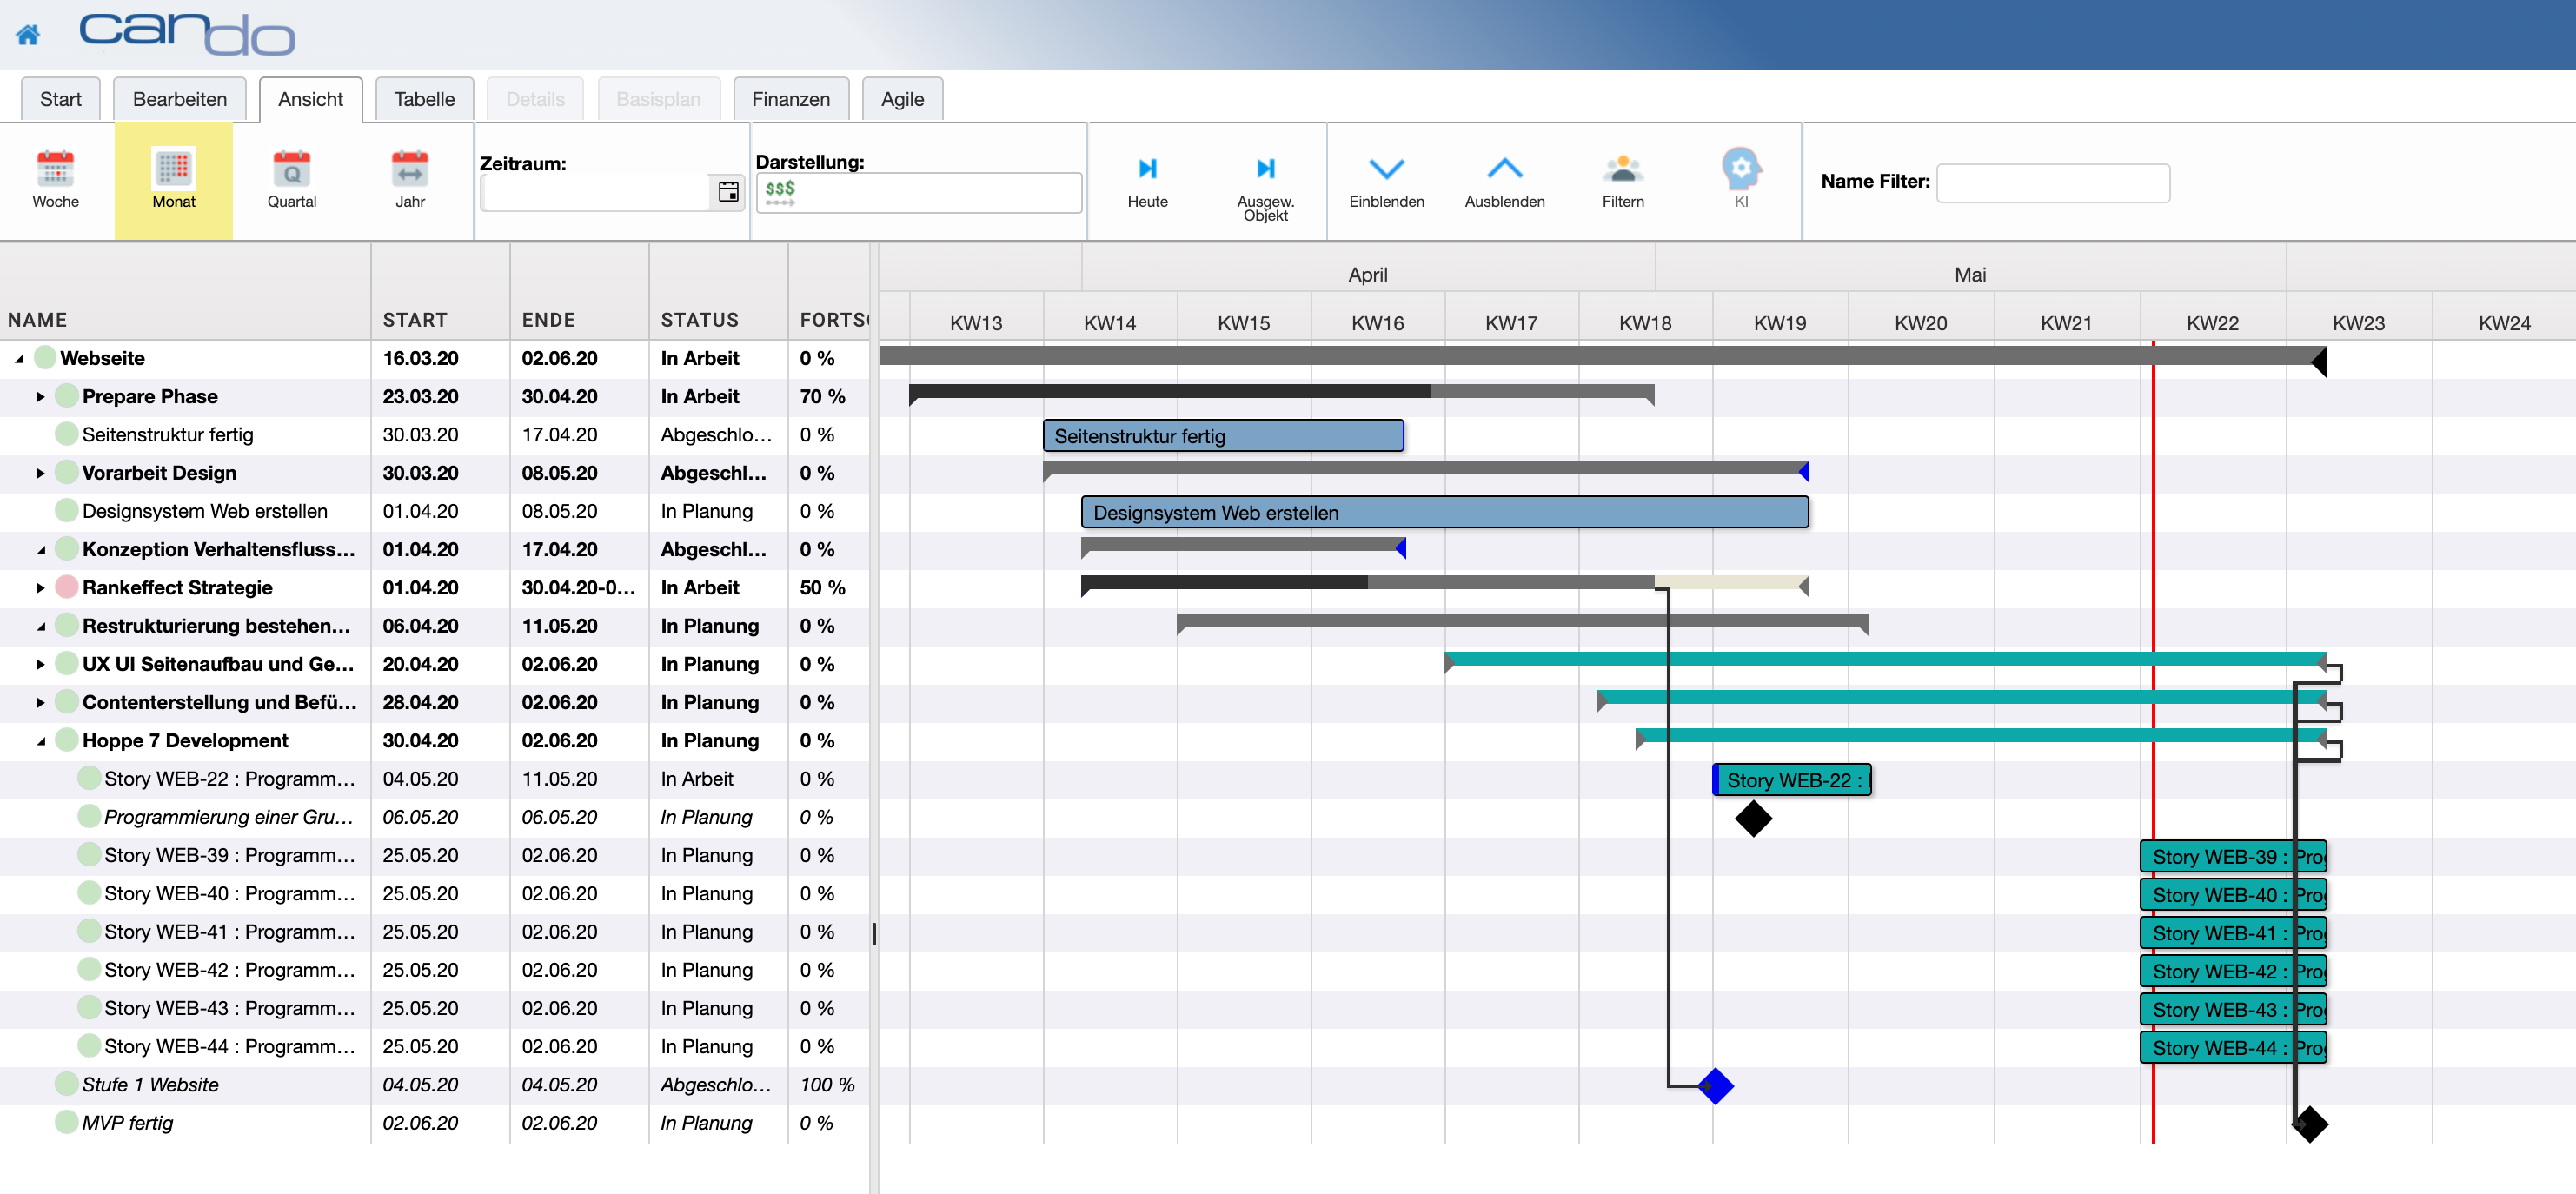Focus the Name Filter input field
The image size is (2576, 1194).
[2052, 183]
